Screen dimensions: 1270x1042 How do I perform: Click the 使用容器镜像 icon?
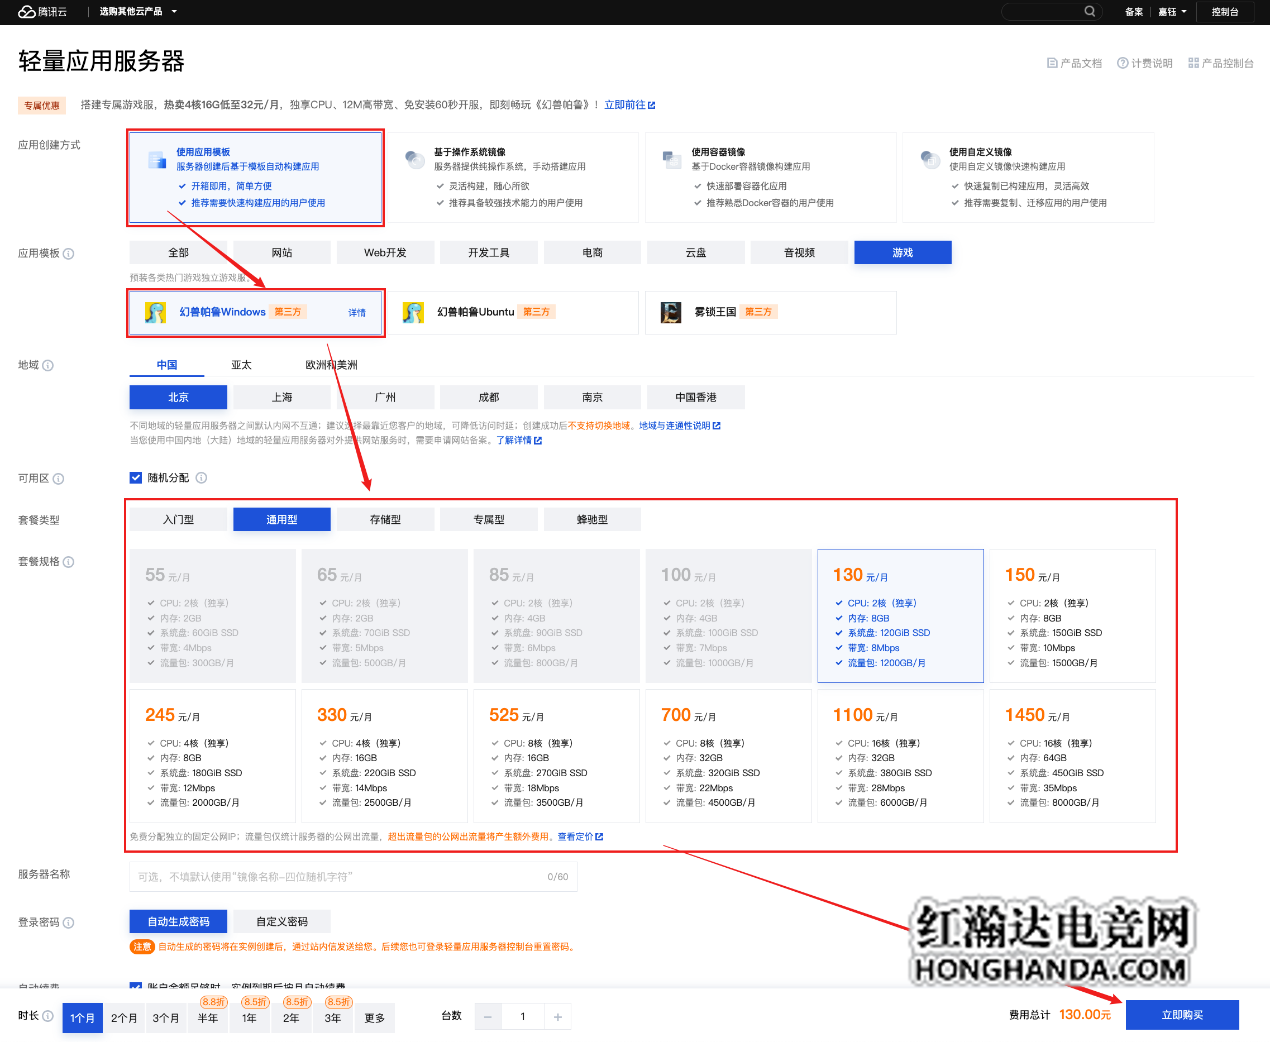click(672, 159)
